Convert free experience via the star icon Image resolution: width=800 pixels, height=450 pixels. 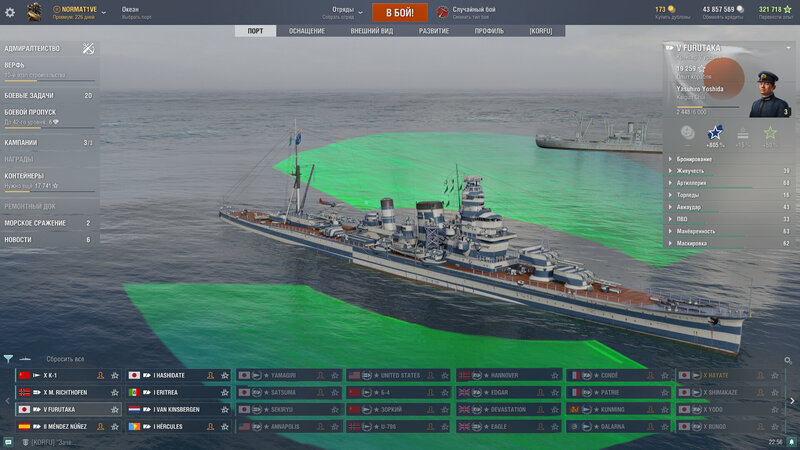pyautogui.click(x=787, y=9)
